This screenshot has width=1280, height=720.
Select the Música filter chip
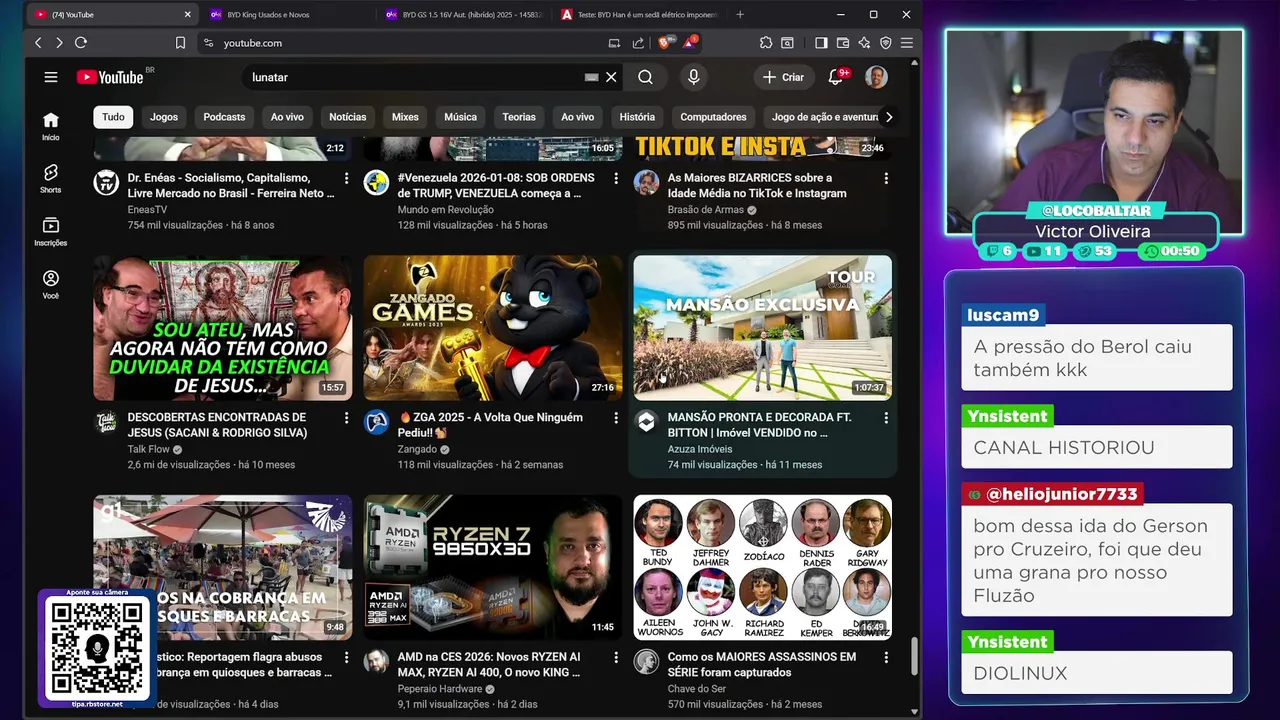click(x=460, y=117)
